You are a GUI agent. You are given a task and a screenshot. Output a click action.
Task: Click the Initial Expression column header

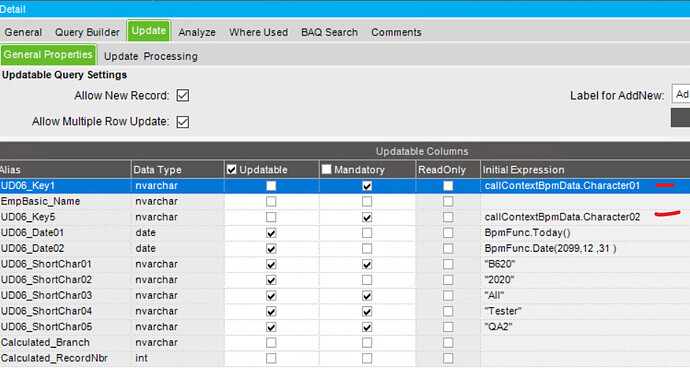[x=585, y=169]
